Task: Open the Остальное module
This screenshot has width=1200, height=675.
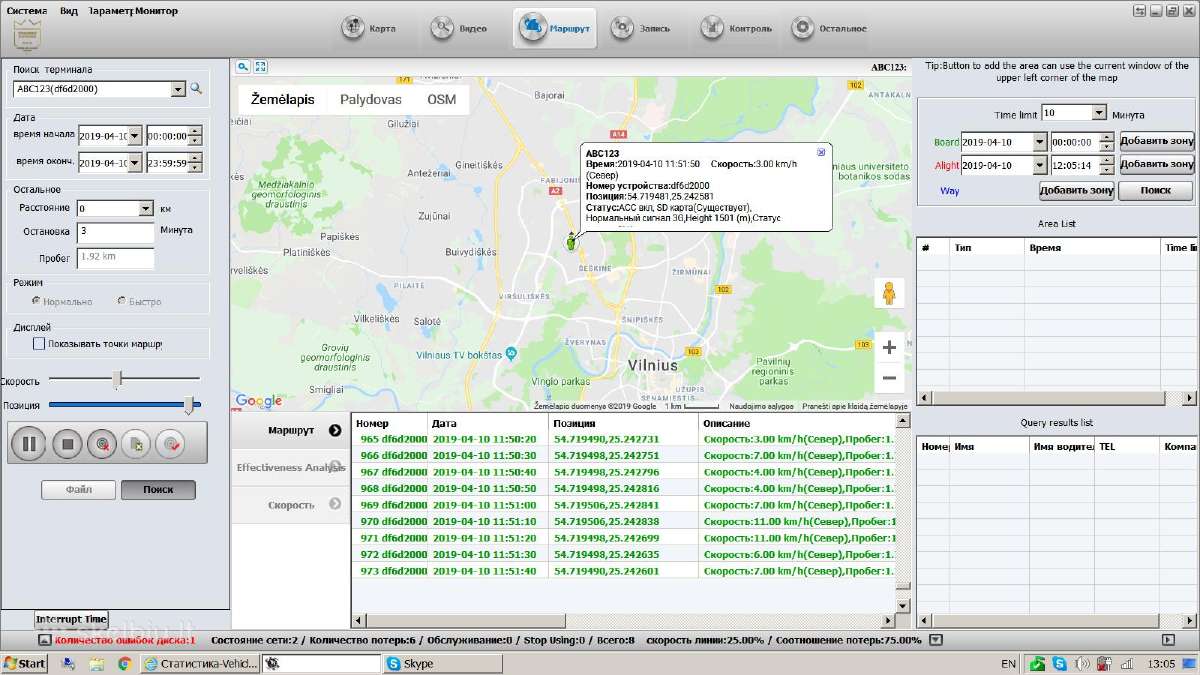Action: 828,28
